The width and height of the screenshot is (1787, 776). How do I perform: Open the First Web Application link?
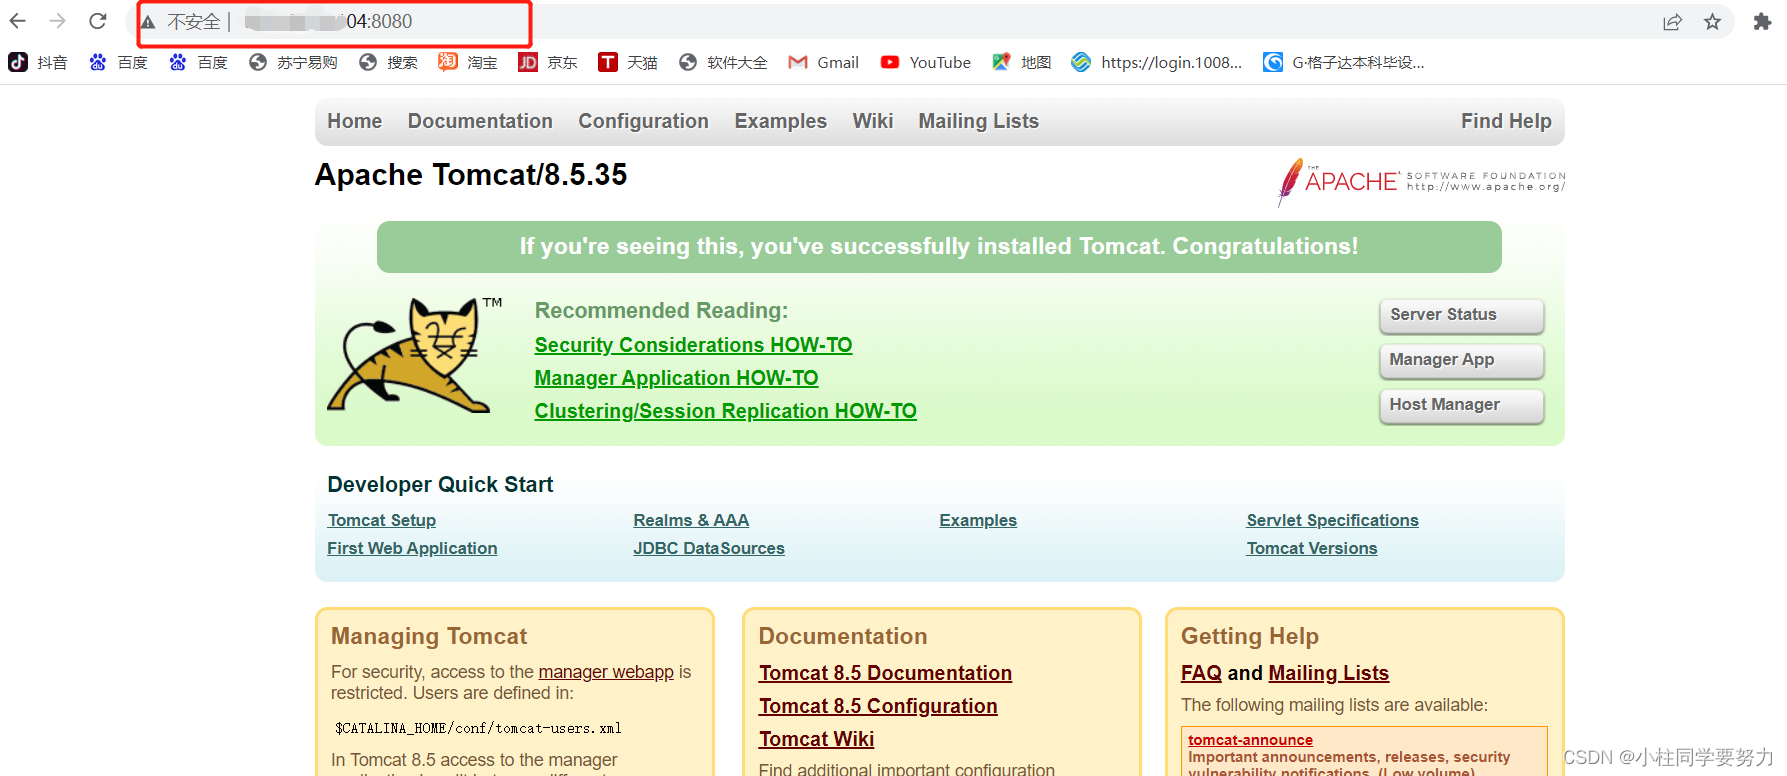(412, 548)
